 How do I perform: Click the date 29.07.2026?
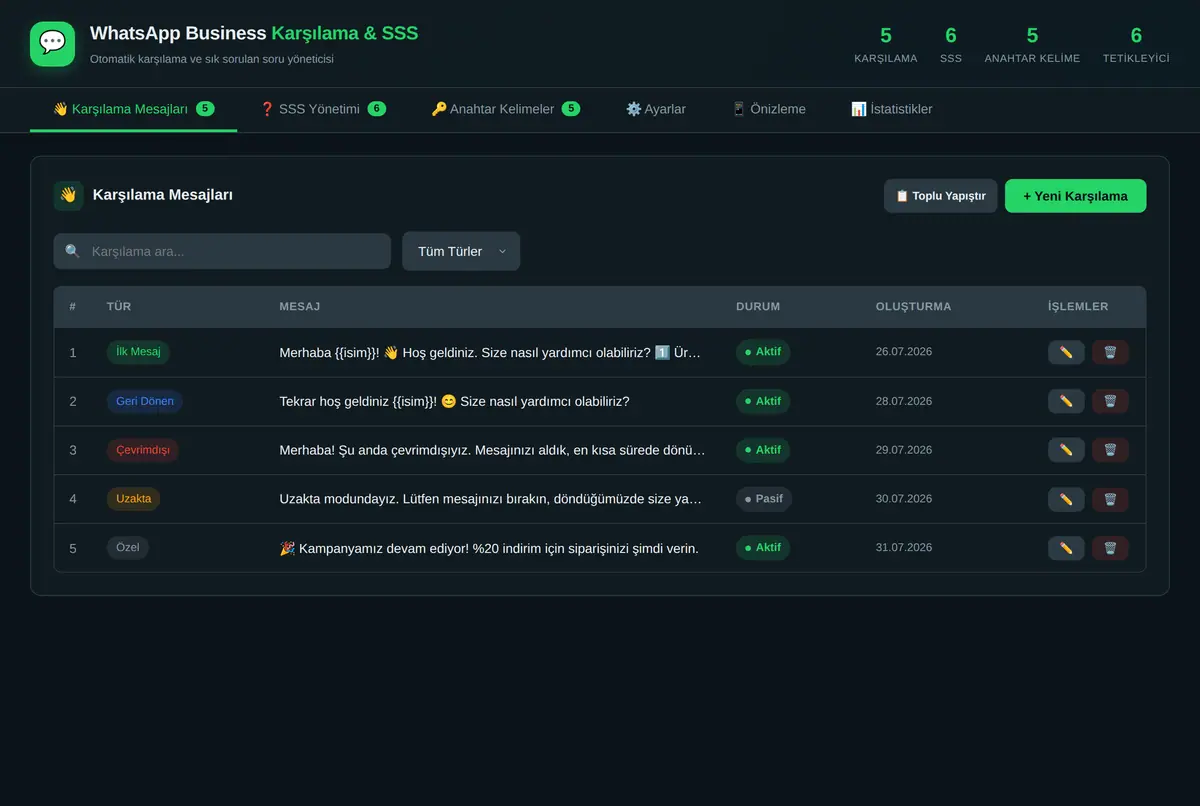903,450
